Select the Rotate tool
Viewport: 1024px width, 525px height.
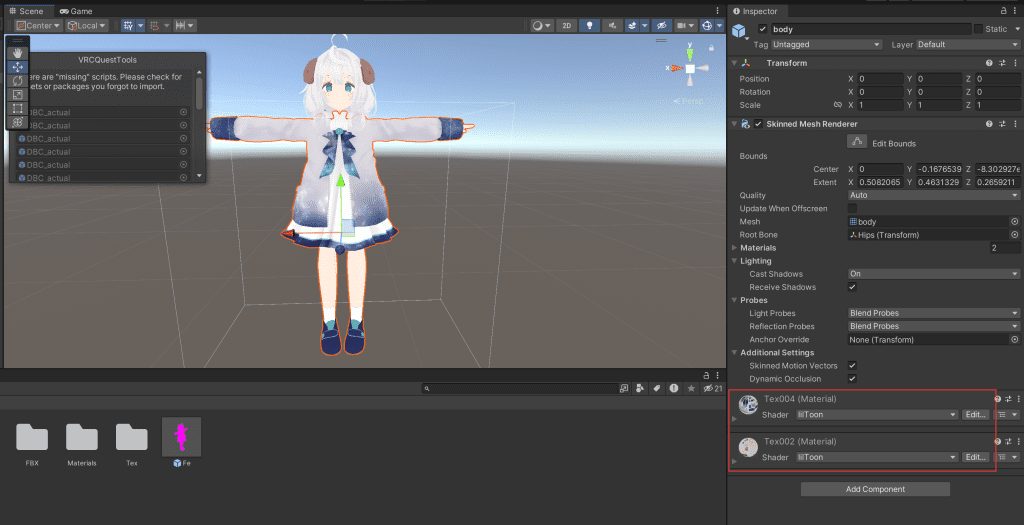click(18, 81)
